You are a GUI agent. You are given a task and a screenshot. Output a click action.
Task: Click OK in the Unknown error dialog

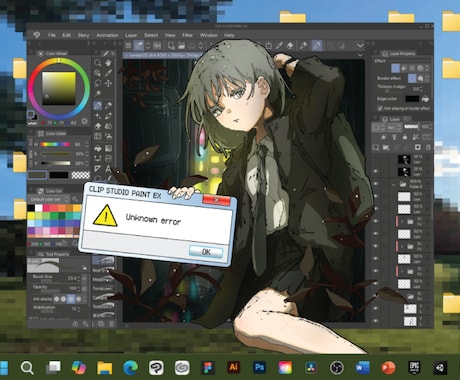(x=206, y=252)
